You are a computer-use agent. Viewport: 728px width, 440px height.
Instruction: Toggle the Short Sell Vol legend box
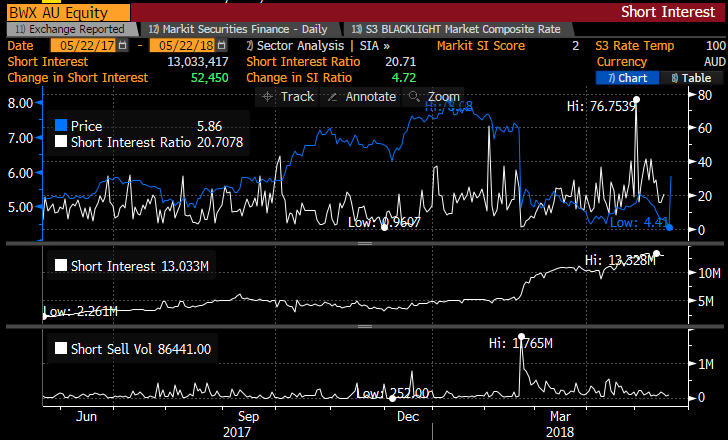(61, 348)
